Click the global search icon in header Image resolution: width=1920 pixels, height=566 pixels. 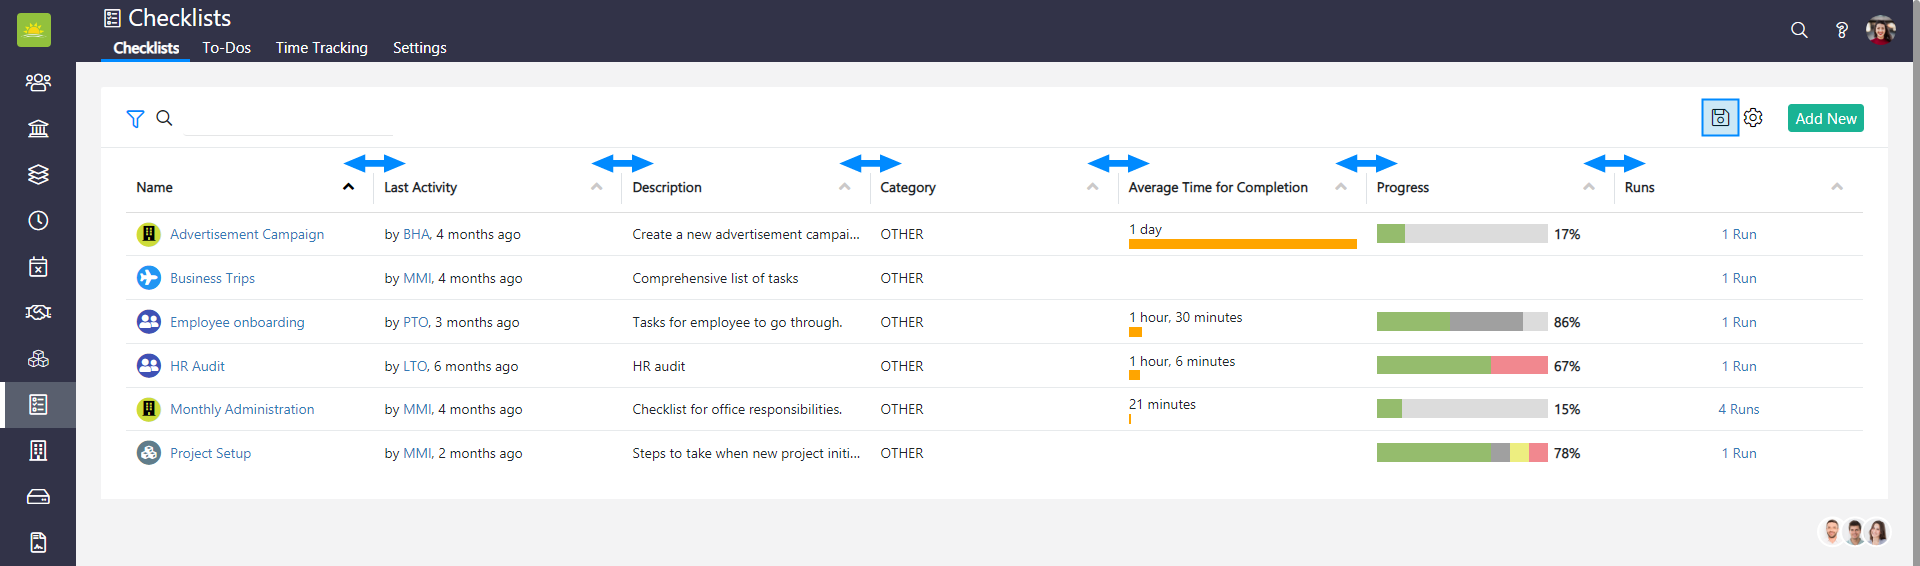pyautogui.click(x=1799, y=30)
